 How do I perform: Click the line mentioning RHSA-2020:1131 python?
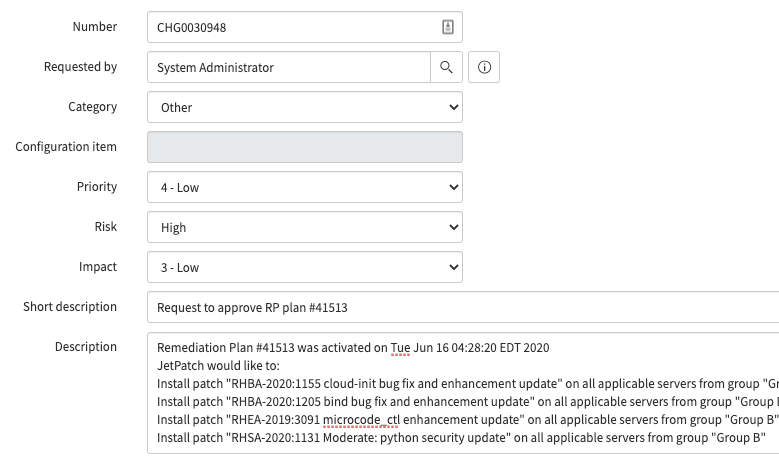tap(461, 438)
